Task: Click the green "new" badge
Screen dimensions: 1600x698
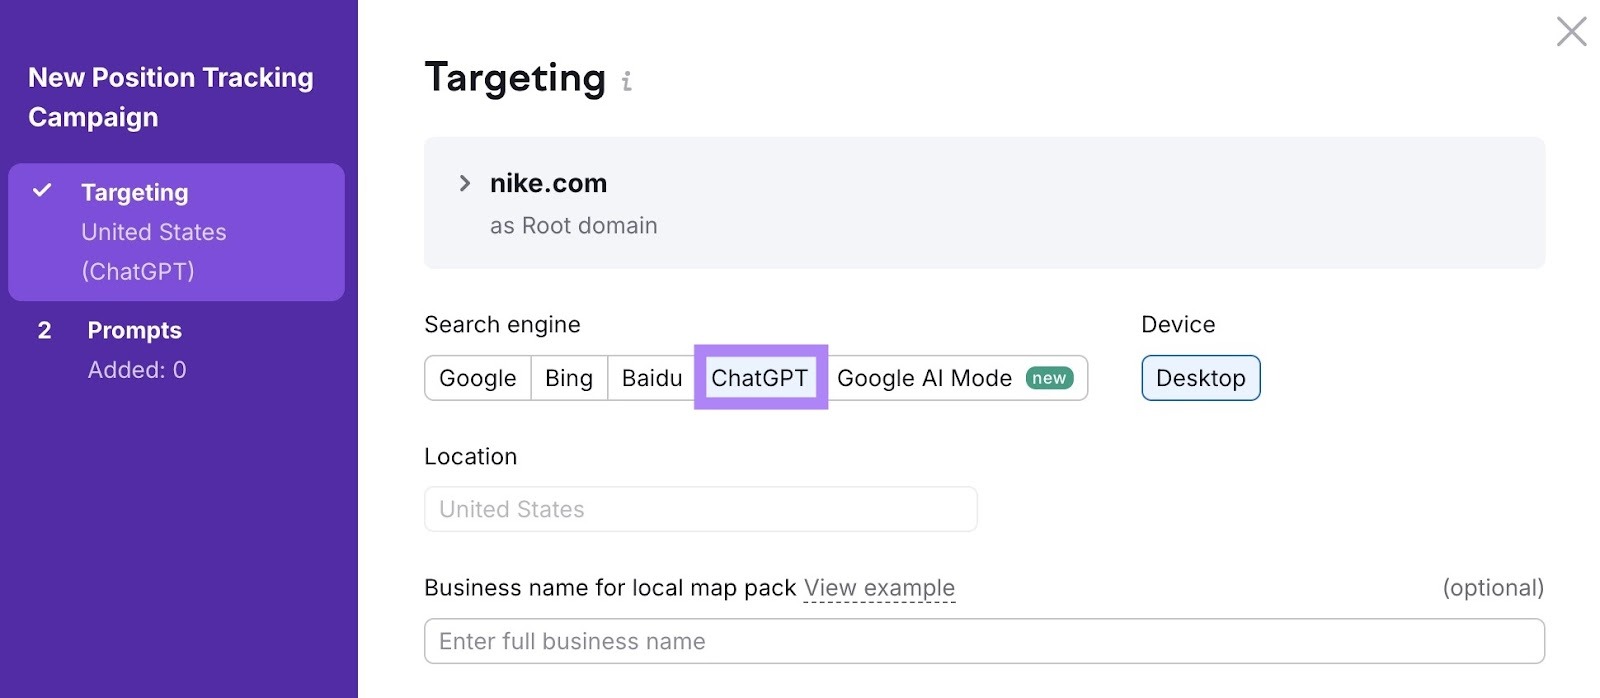Action: (1049, 378)
